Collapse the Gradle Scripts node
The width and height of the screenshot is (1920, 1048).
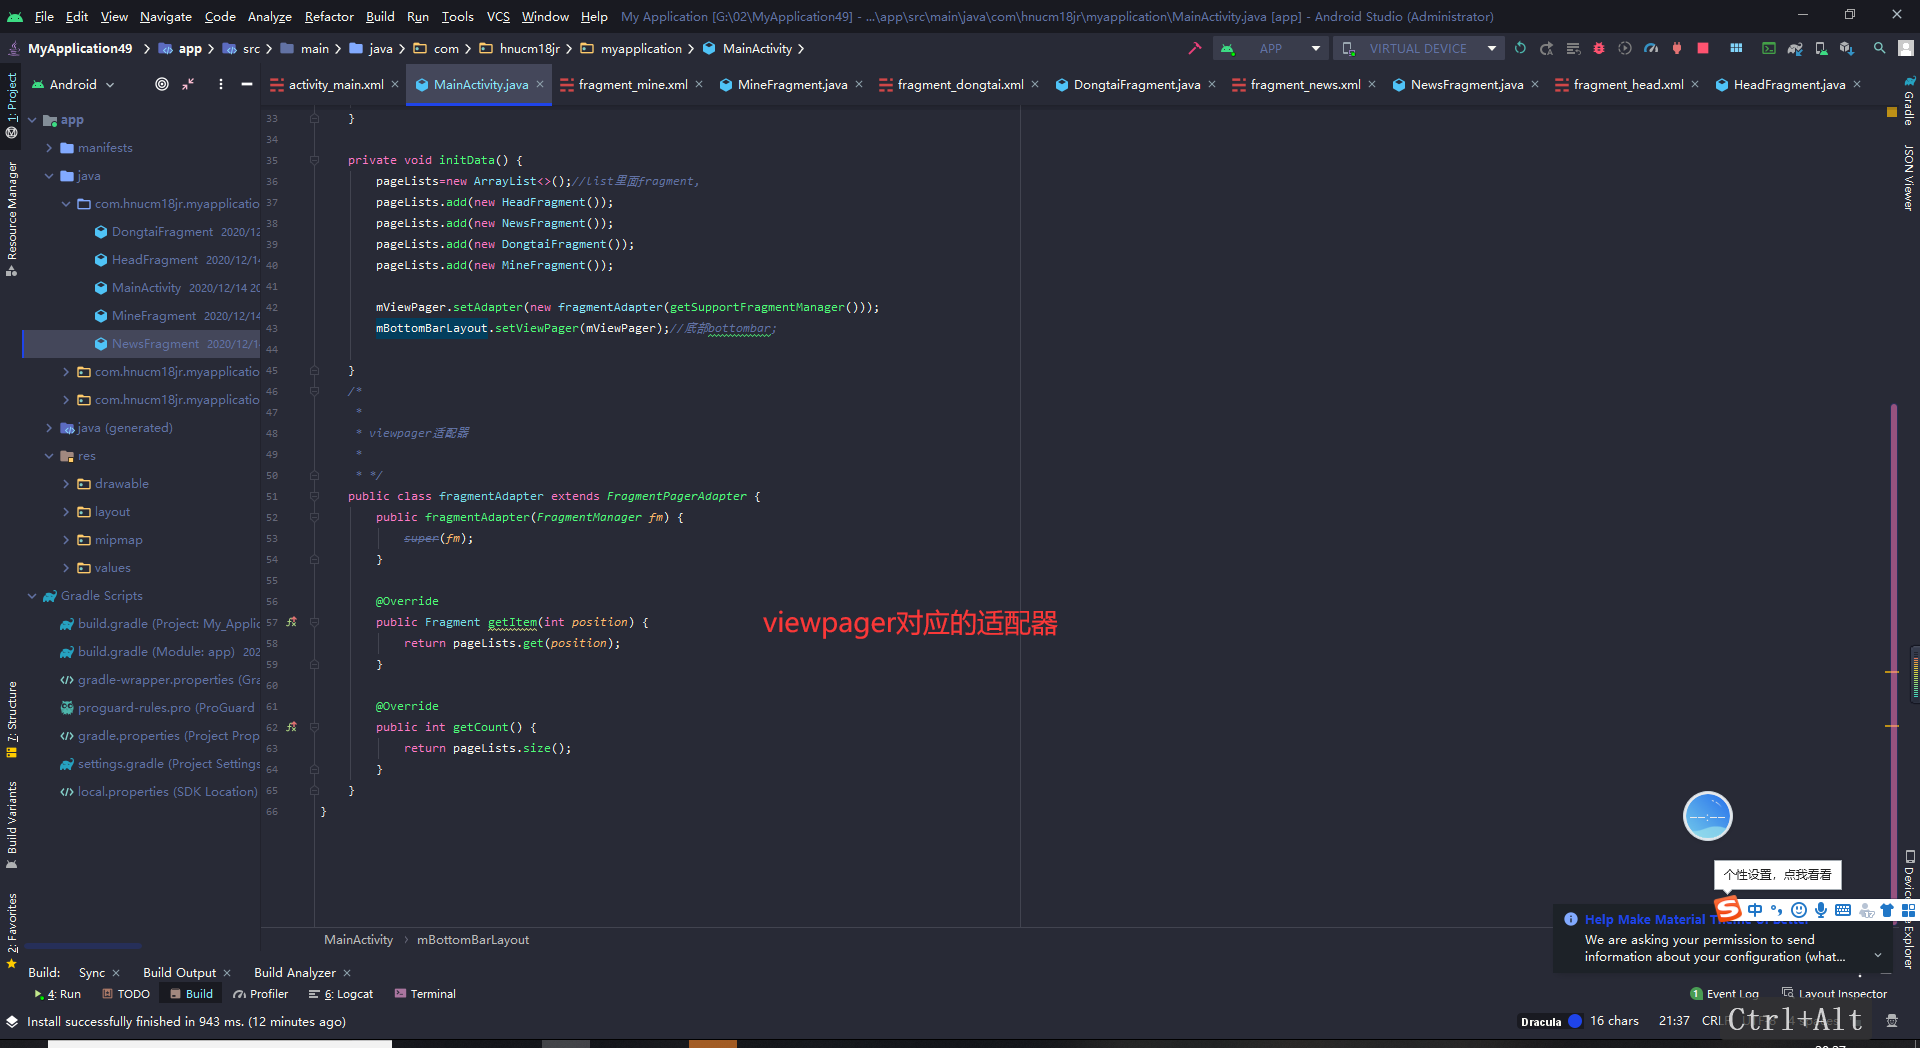(x=32, y=596)
